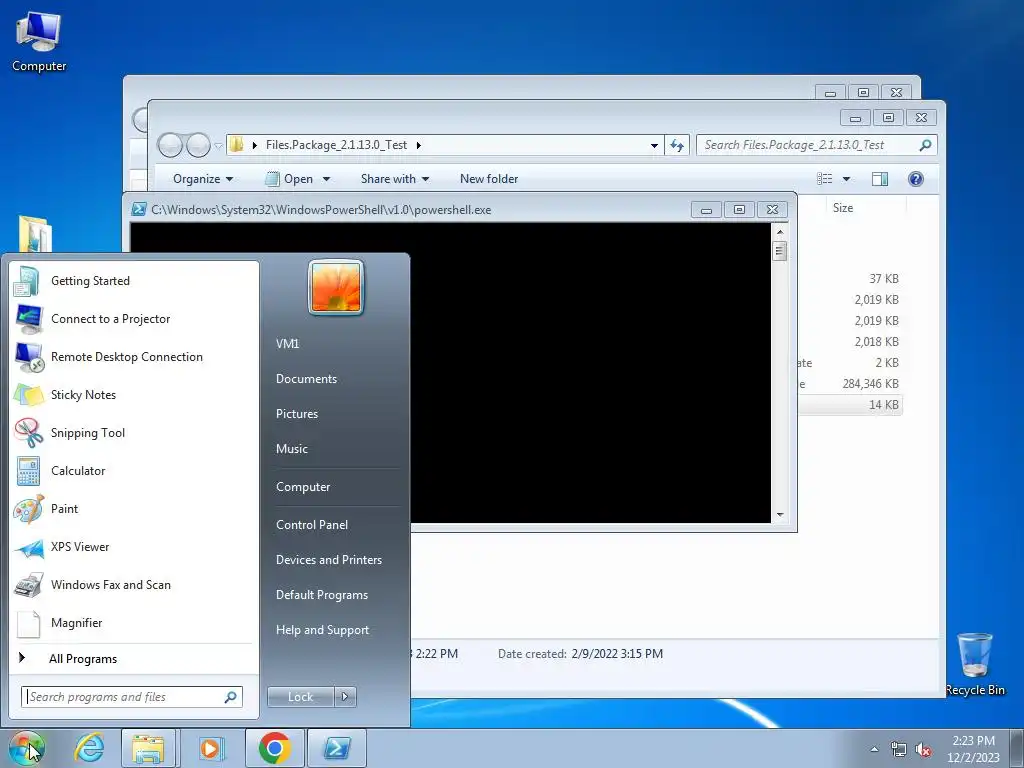Open Remote Desktop Connection

[134, 357]
